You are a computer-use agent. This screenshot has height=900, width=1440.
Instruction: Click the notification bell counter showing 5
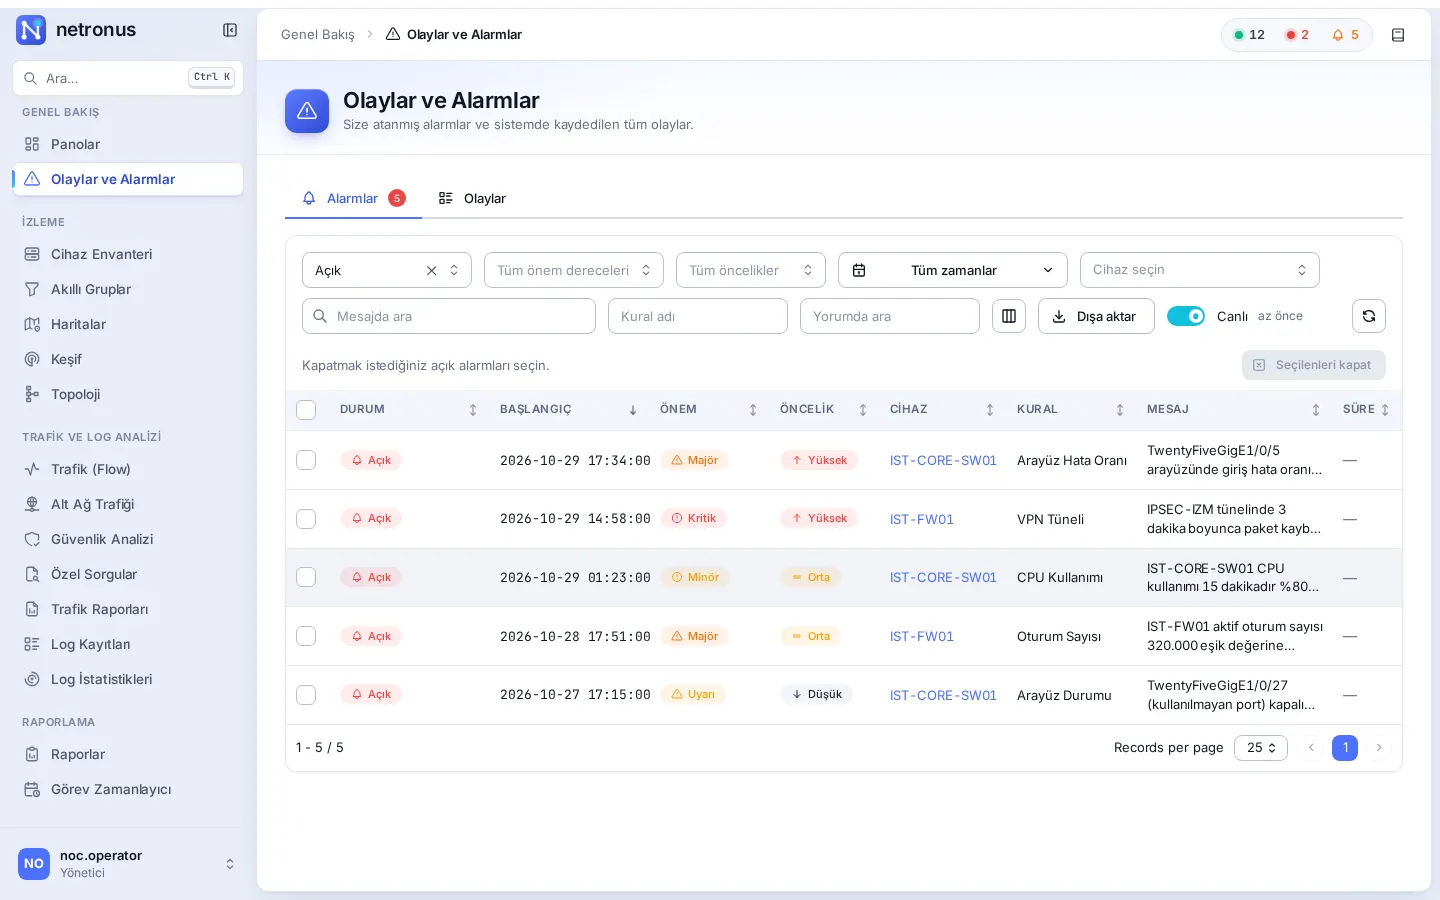[x=1346, y=35]
